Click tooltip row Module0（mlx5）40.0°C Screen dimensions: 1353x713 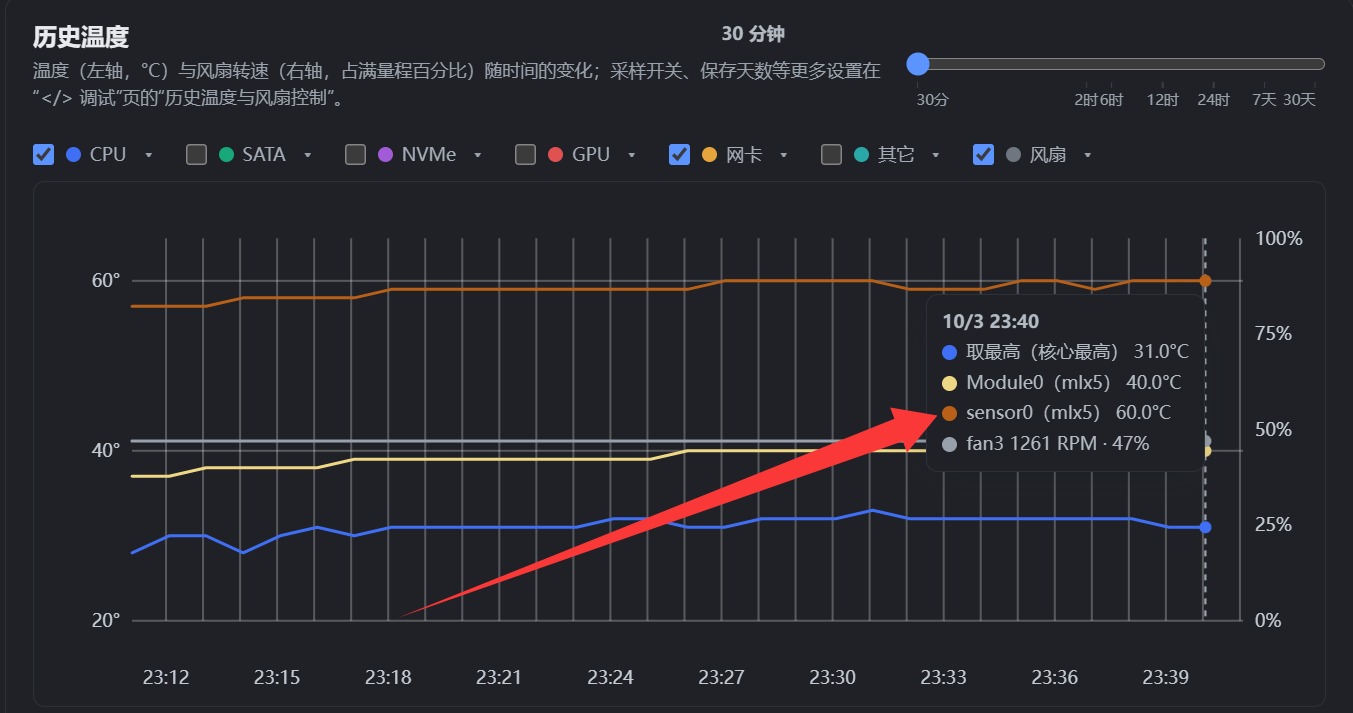click(1062, 383)
